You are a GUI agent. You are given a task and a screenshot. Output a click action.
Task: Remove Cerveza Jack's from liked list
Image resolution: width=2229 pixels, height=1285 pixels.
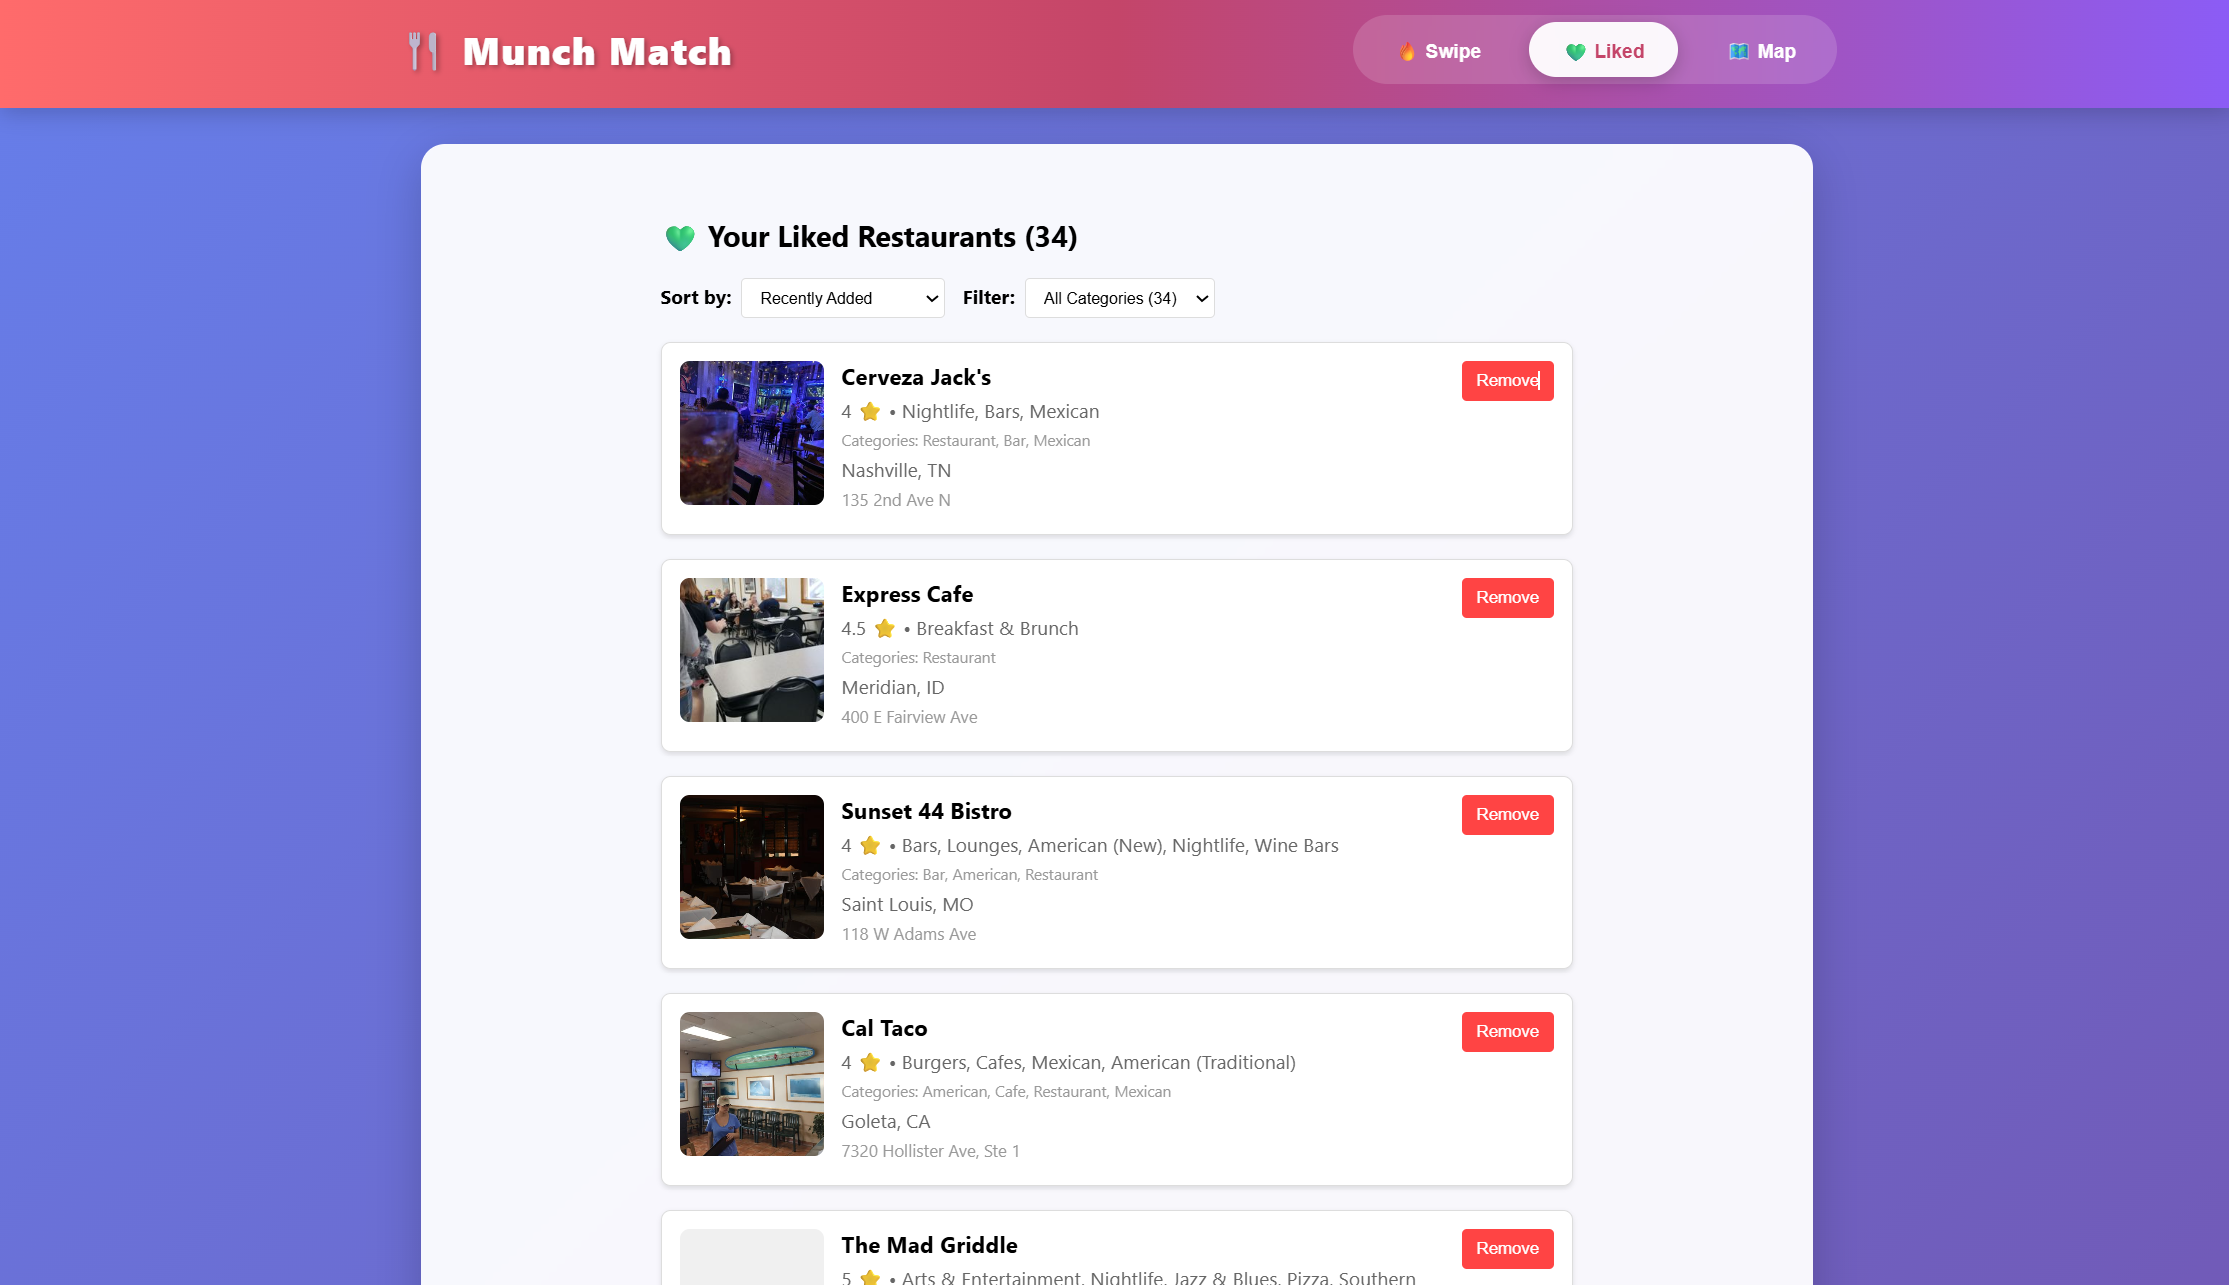pyautogui.click(x=1508, y=381)
